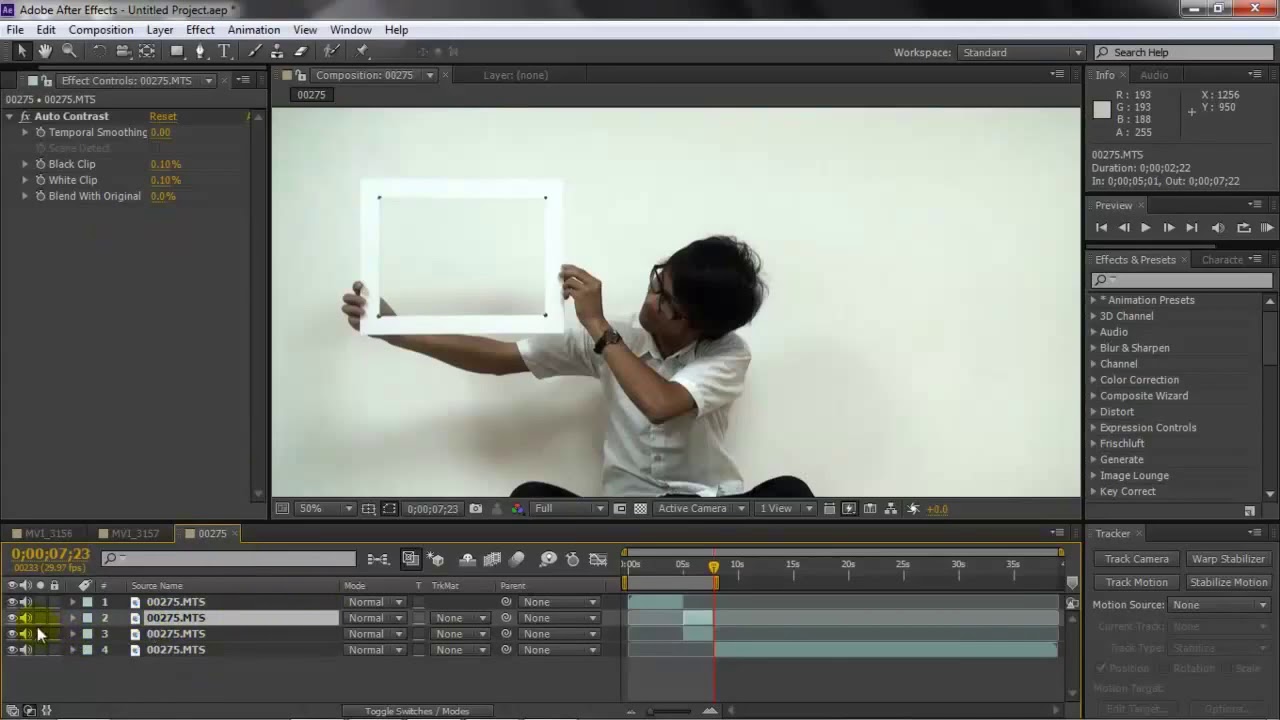Viewport: 1280px width, 720px height.
Task: Open the 50% magnification dropdown
Action: [x=325, y=509]
